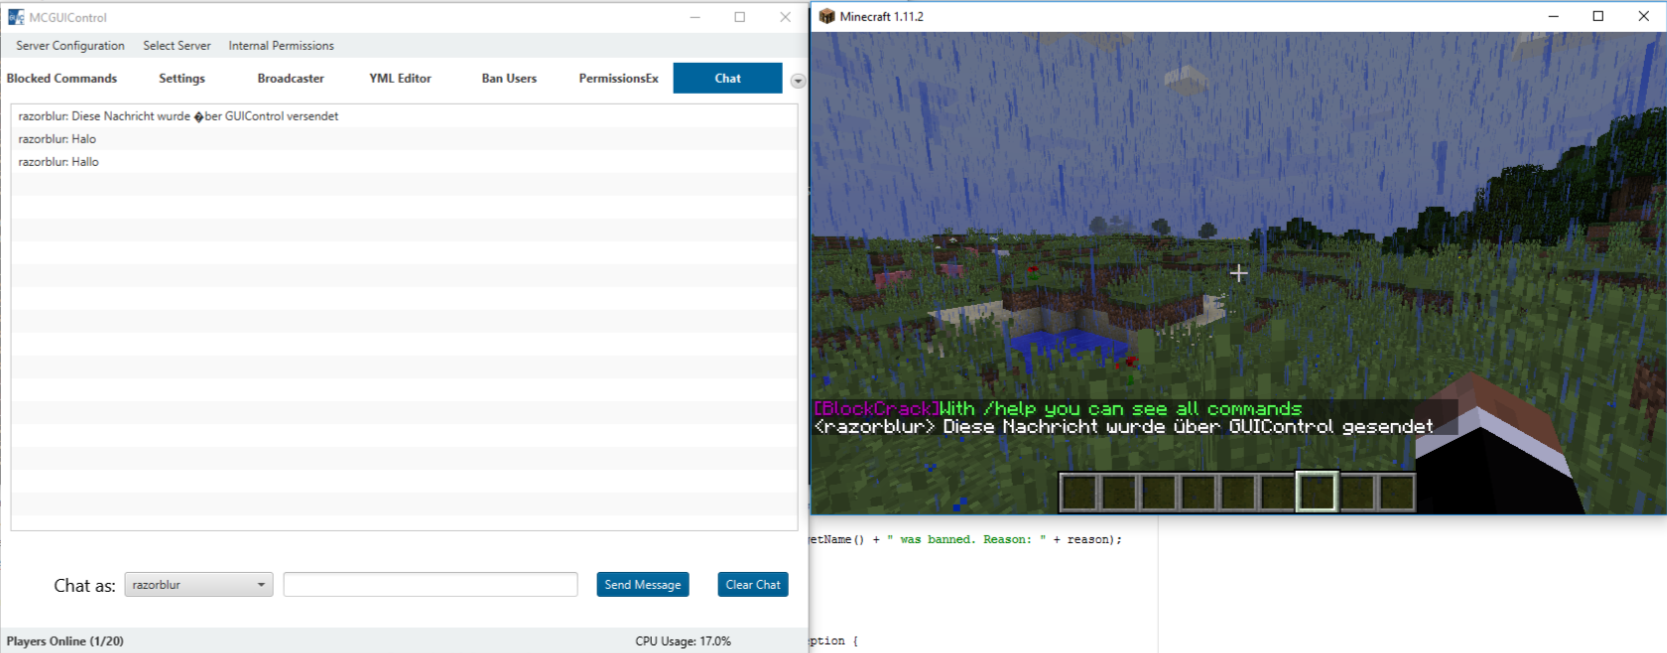Switch to the PermissionsEx tab

pos(618,78)
